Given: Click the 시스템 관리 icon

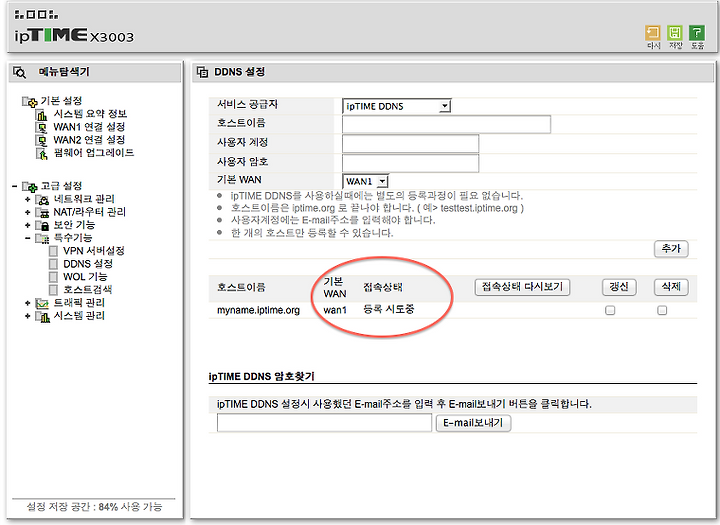Looking at the screenshot, I should tap(42, 316).
